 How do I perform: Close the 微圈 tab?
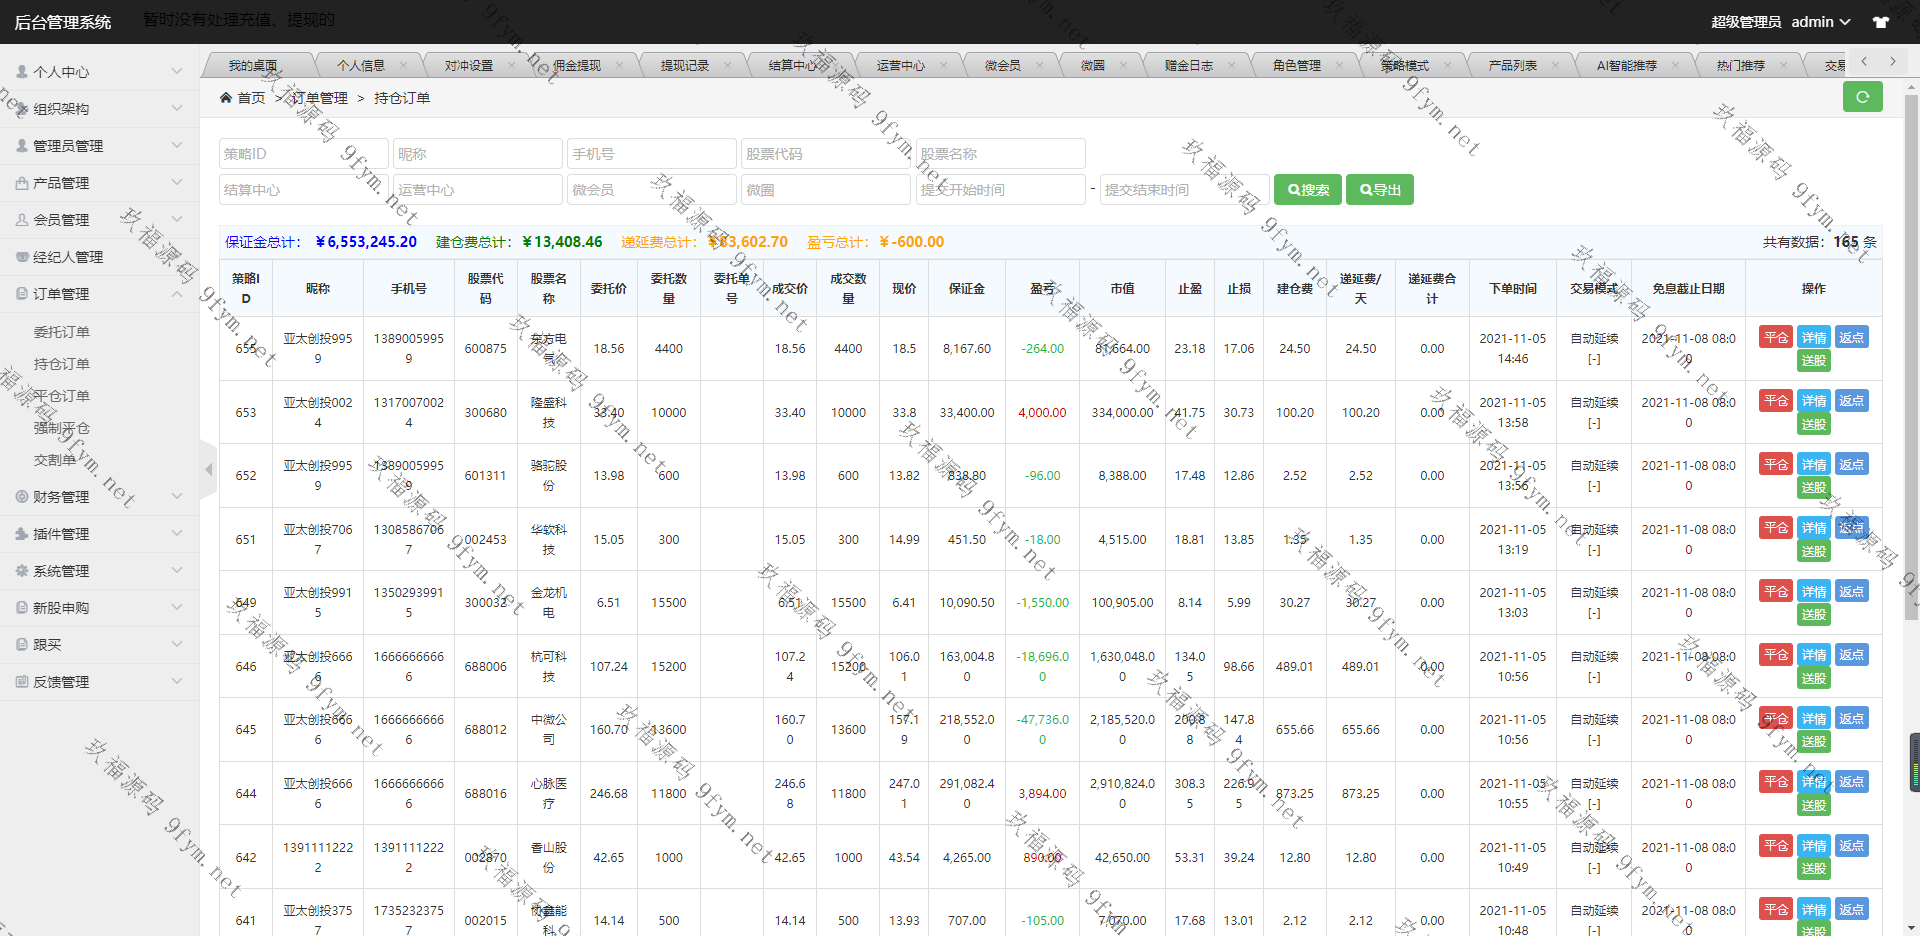(x=1123, y=66)
